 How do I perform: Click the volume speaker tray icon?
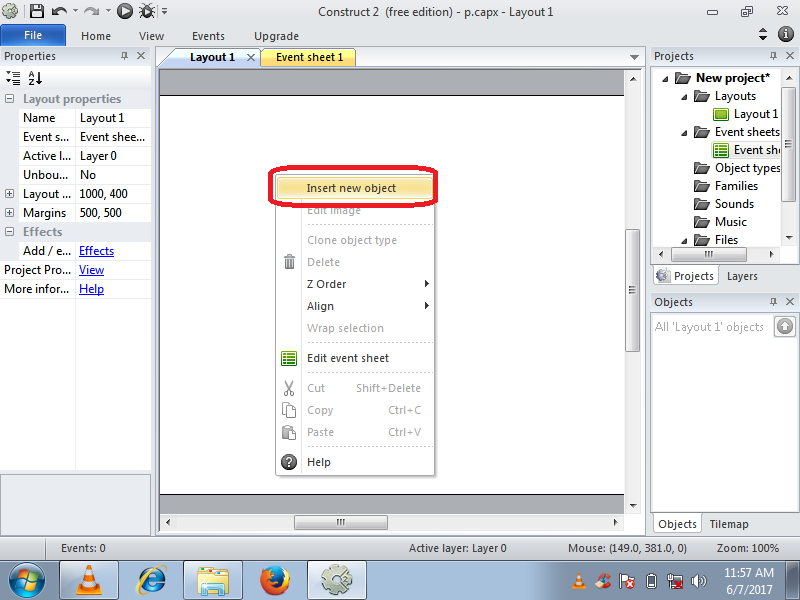click(x=698, y=581)
